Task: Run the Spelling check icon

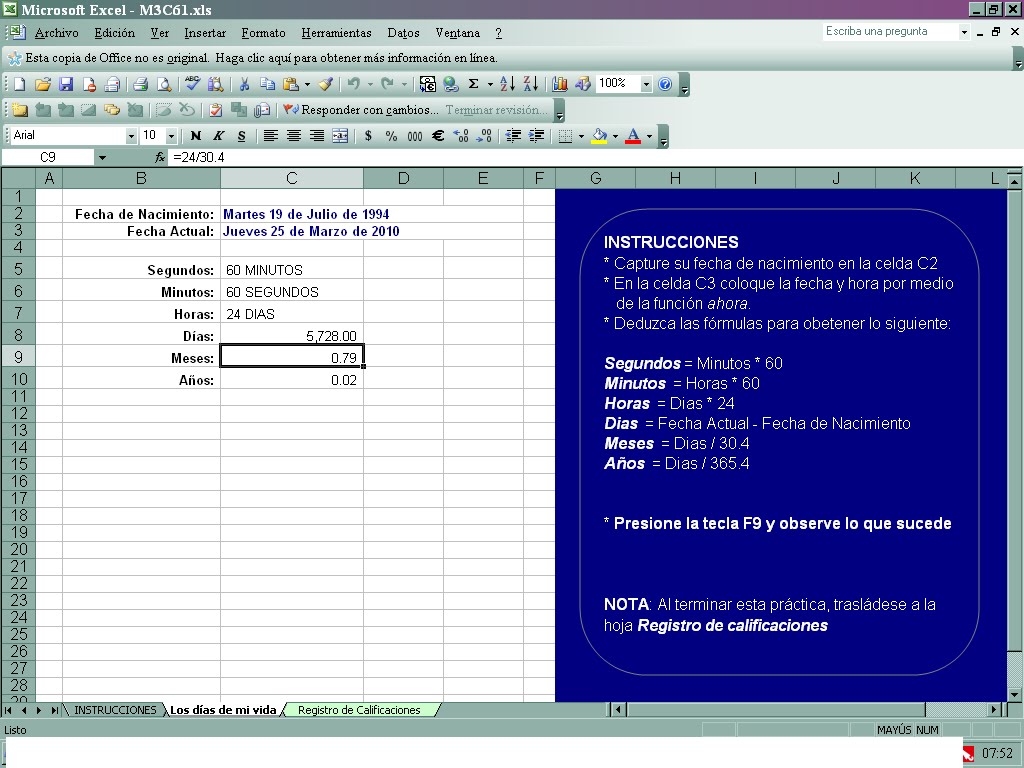Action: pyautogui.click(x=190, y=84)
